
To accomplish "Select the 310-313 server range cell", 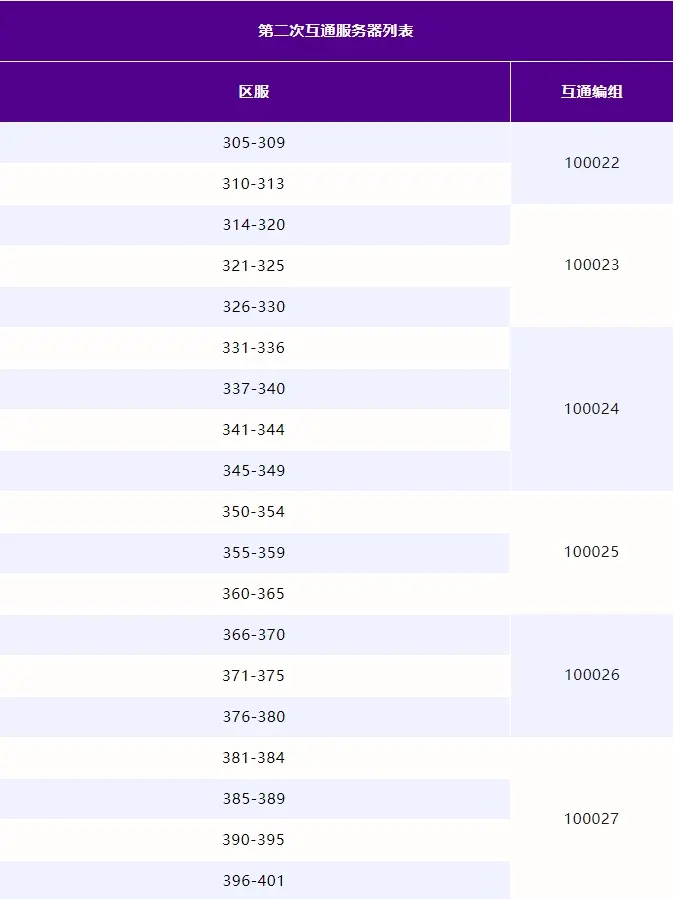I will click(255, 183).
